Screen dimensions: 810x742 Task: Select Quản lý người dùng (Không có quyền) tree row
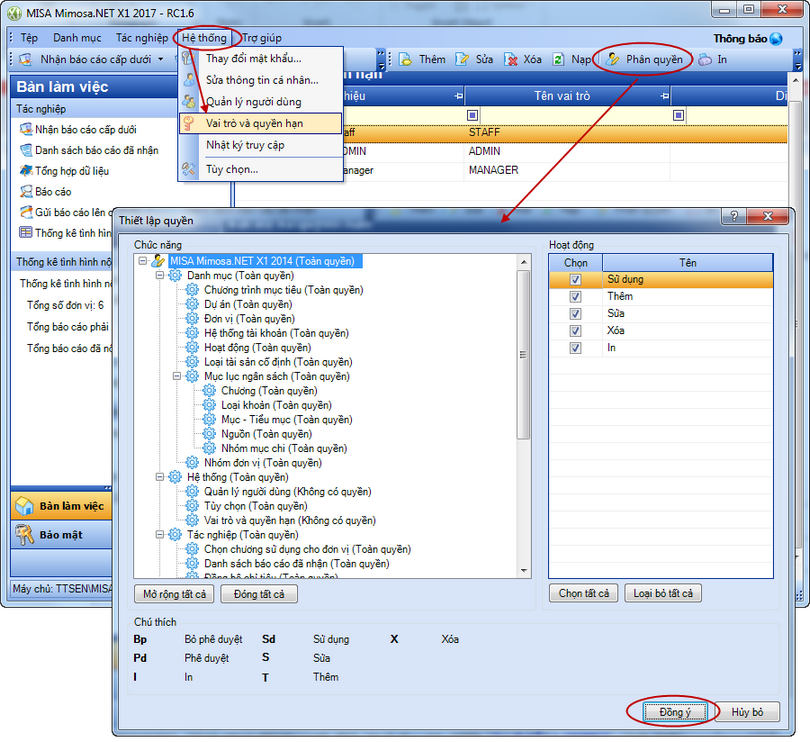click(x=287, y=491)
